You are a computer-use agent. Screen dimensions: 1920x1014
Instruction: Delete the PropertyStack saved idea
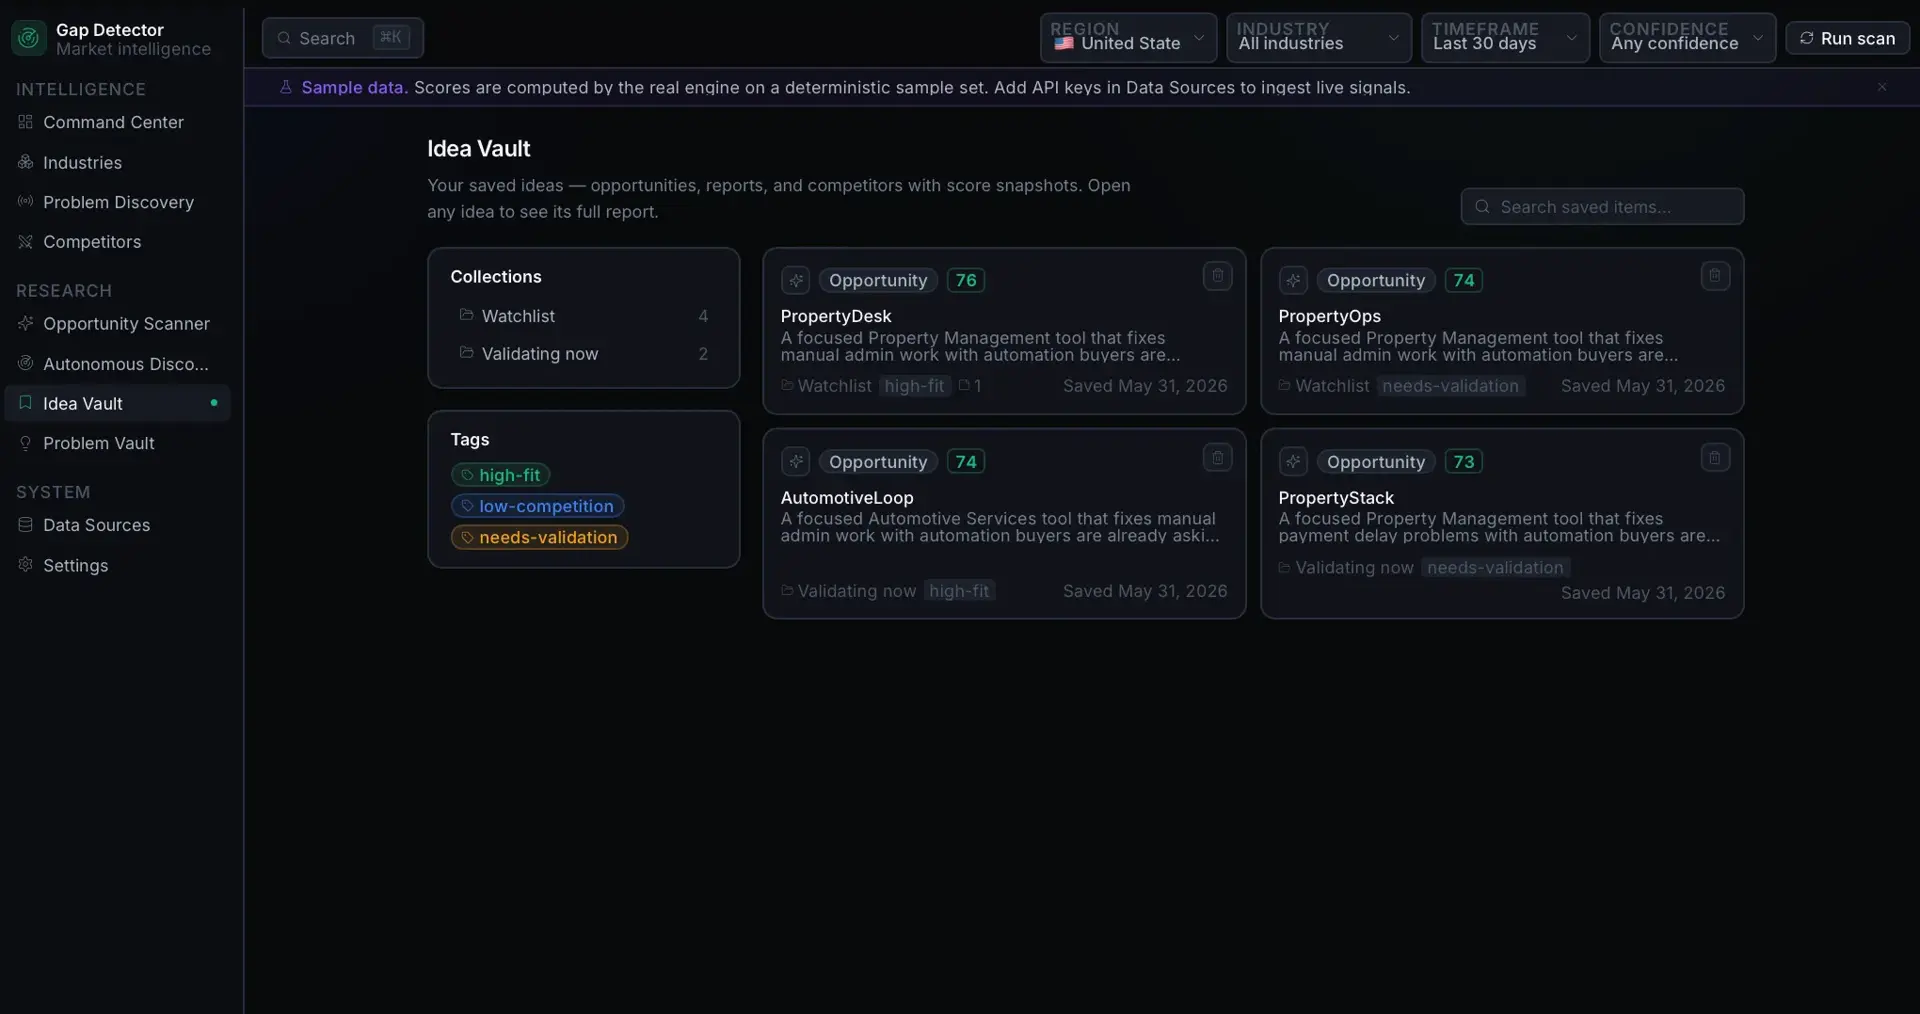1715,458
